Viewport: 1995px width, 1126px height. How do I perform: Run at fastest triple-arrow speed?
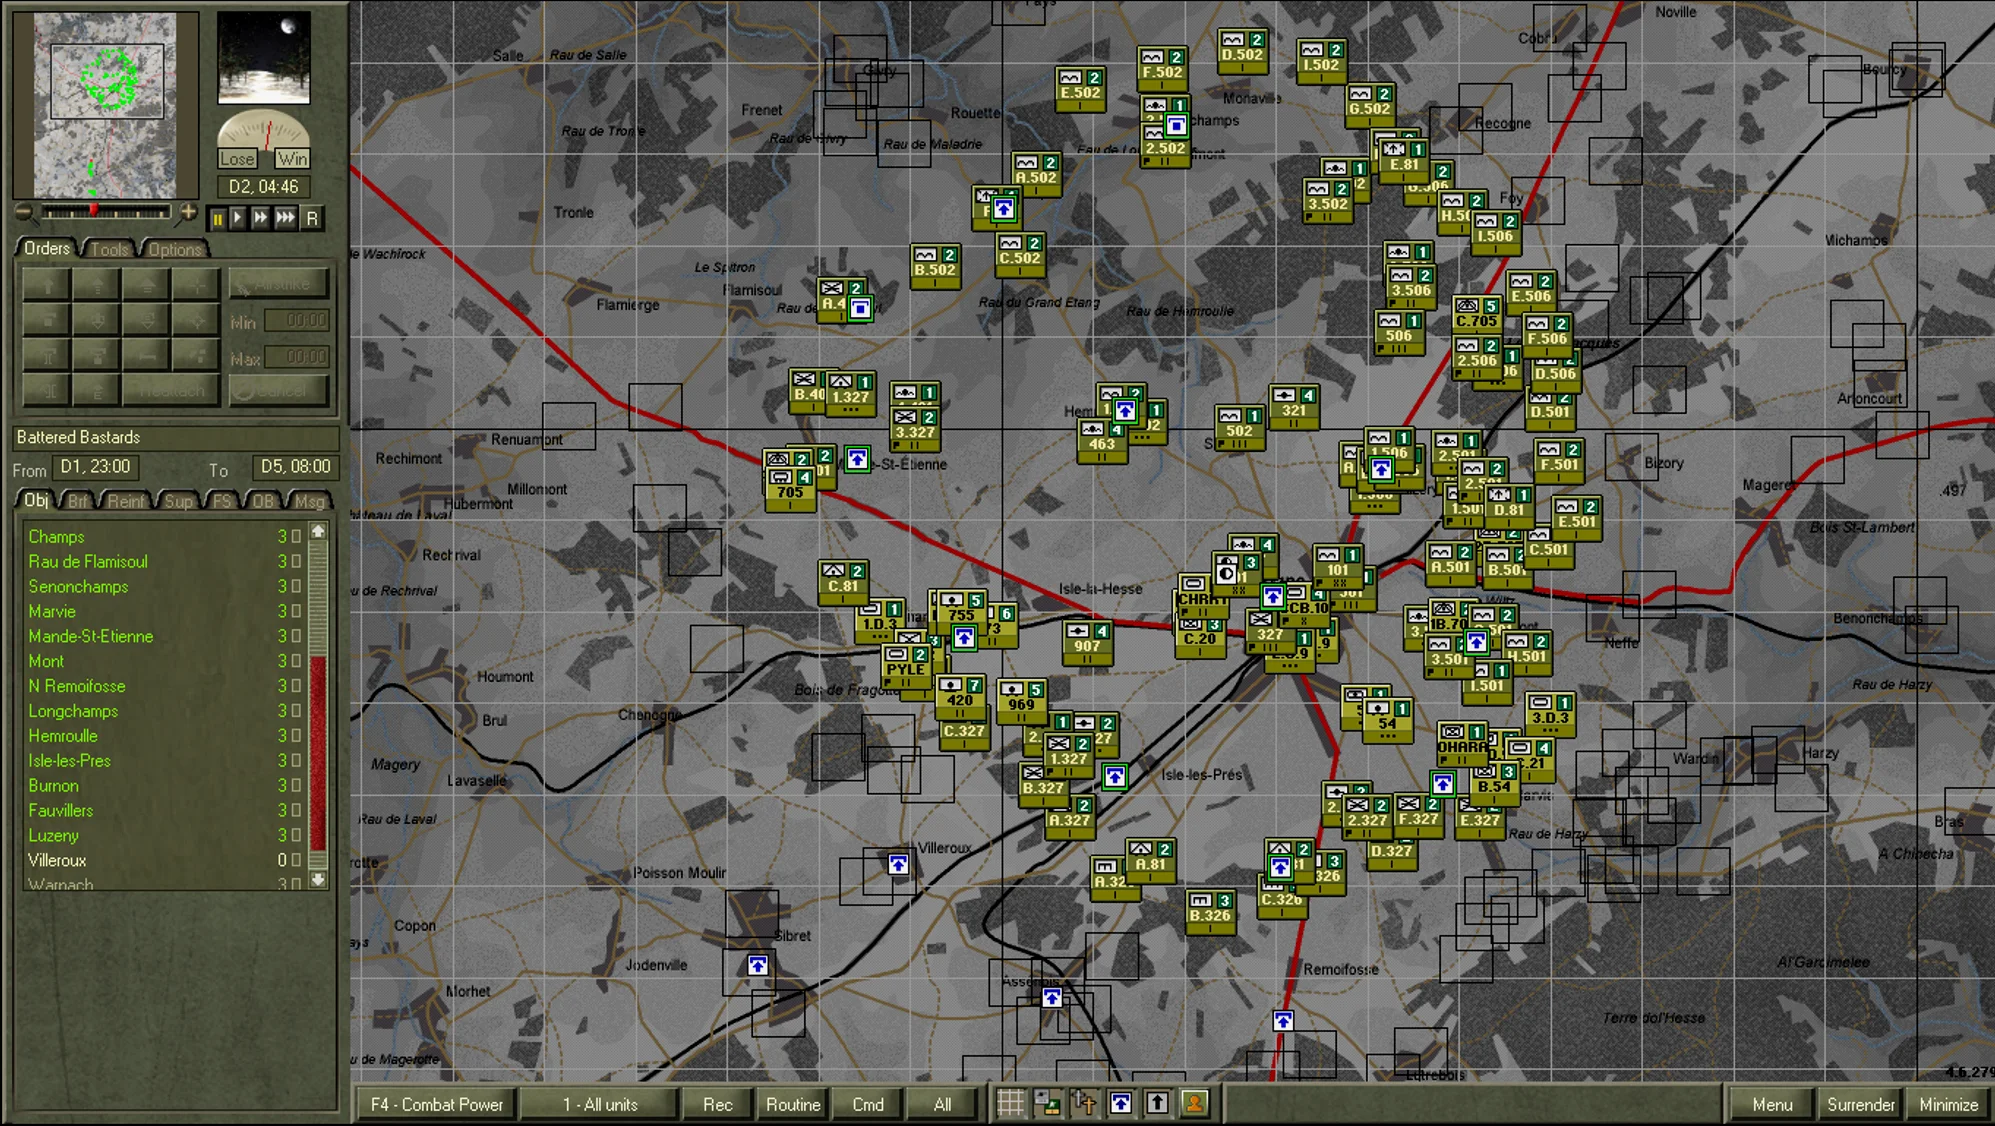[286, 218]
